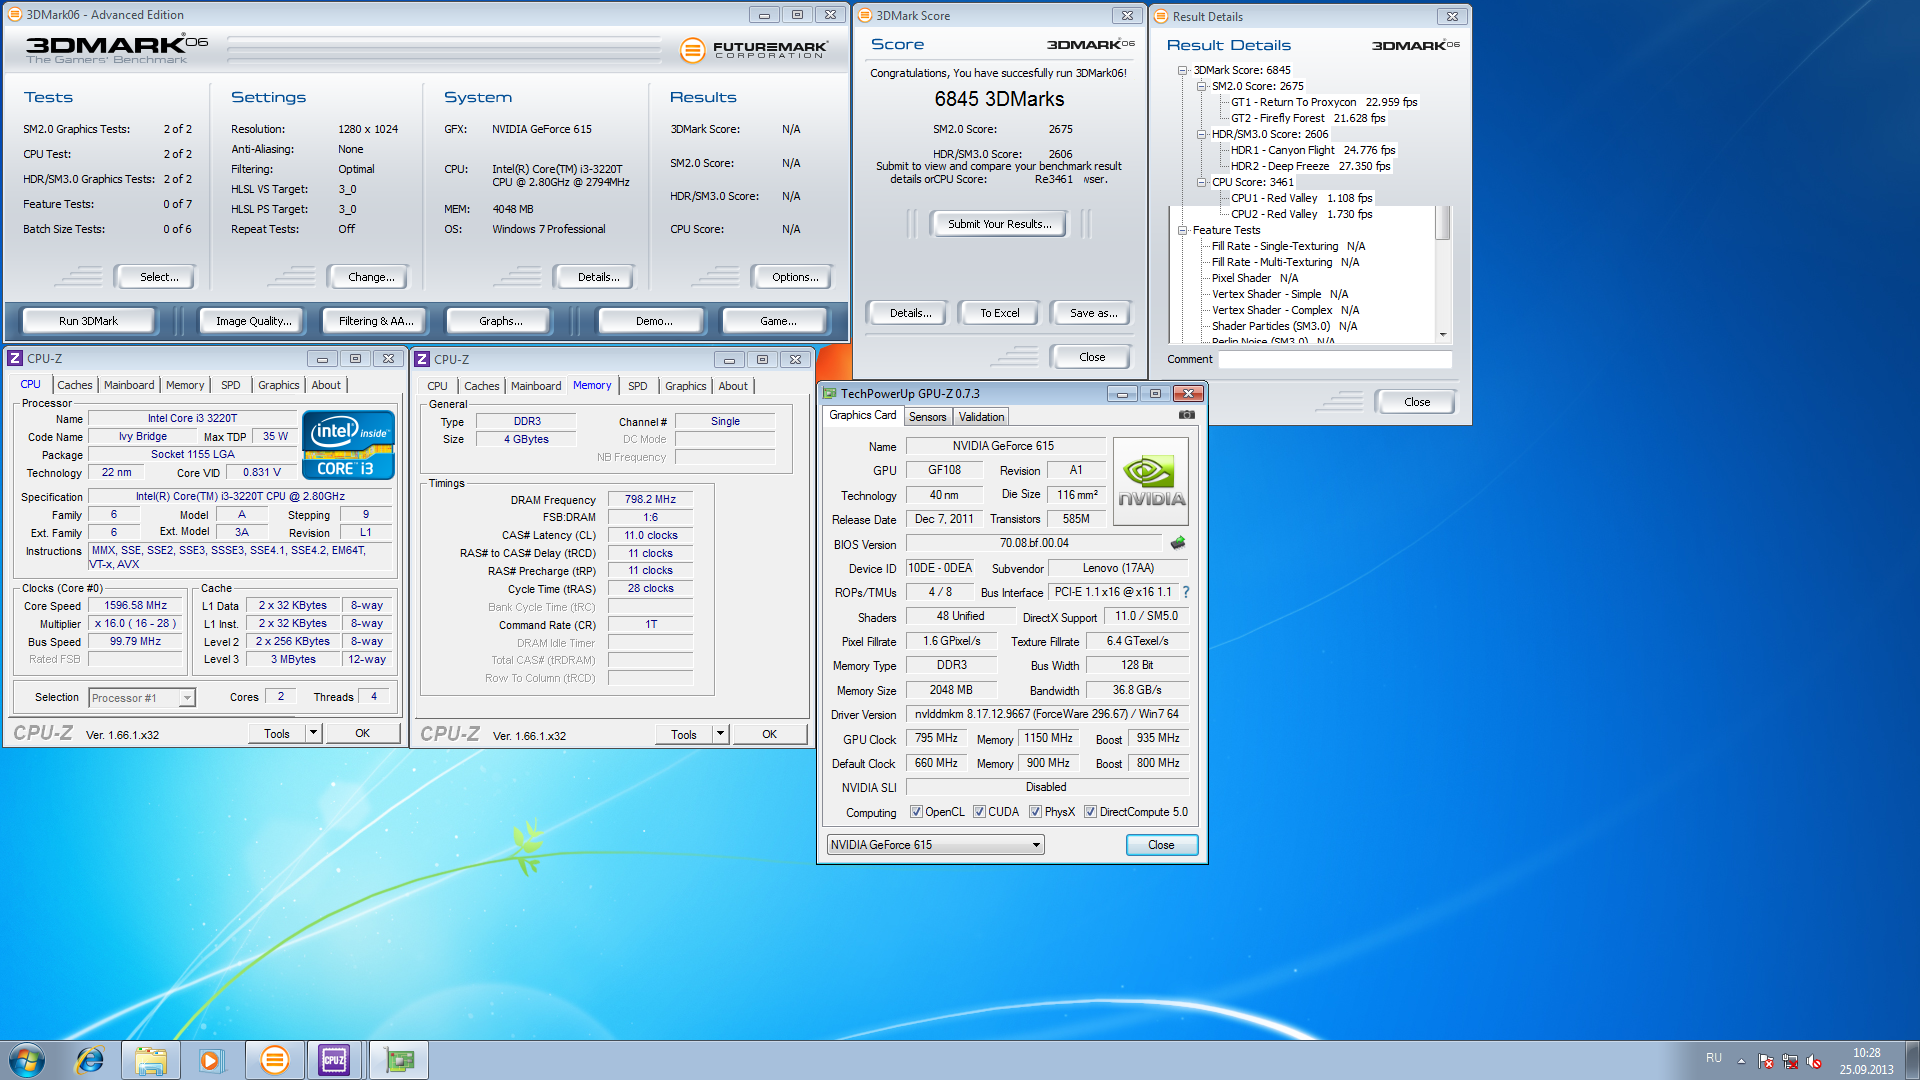Click the To Excel button
This screenshot has width=1920, height=1080.
coord(999,313)
